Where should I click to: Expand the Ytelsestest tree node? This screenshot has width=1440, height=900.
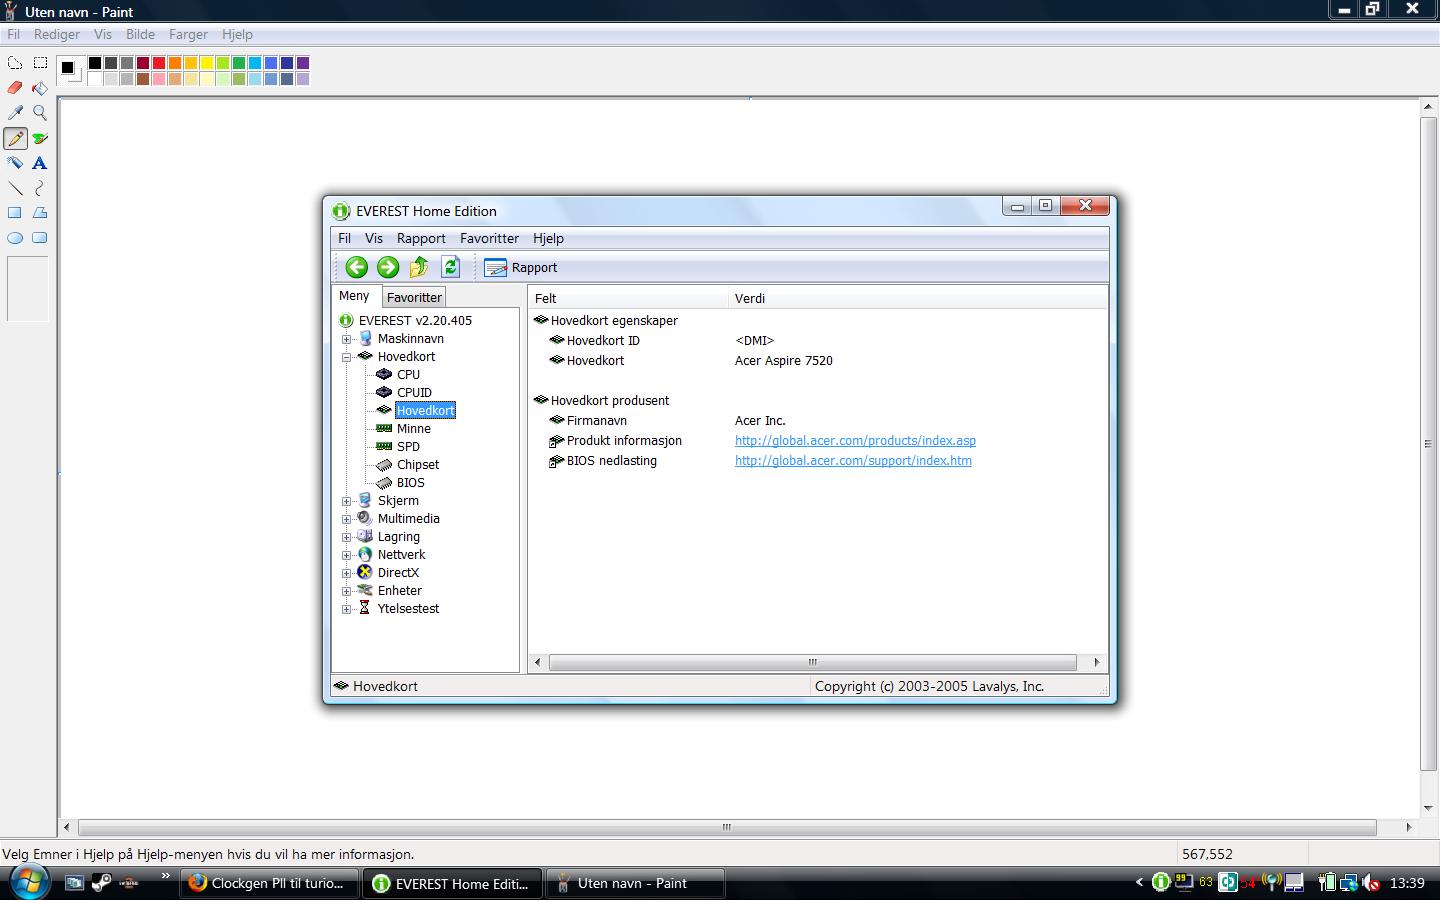347,609
